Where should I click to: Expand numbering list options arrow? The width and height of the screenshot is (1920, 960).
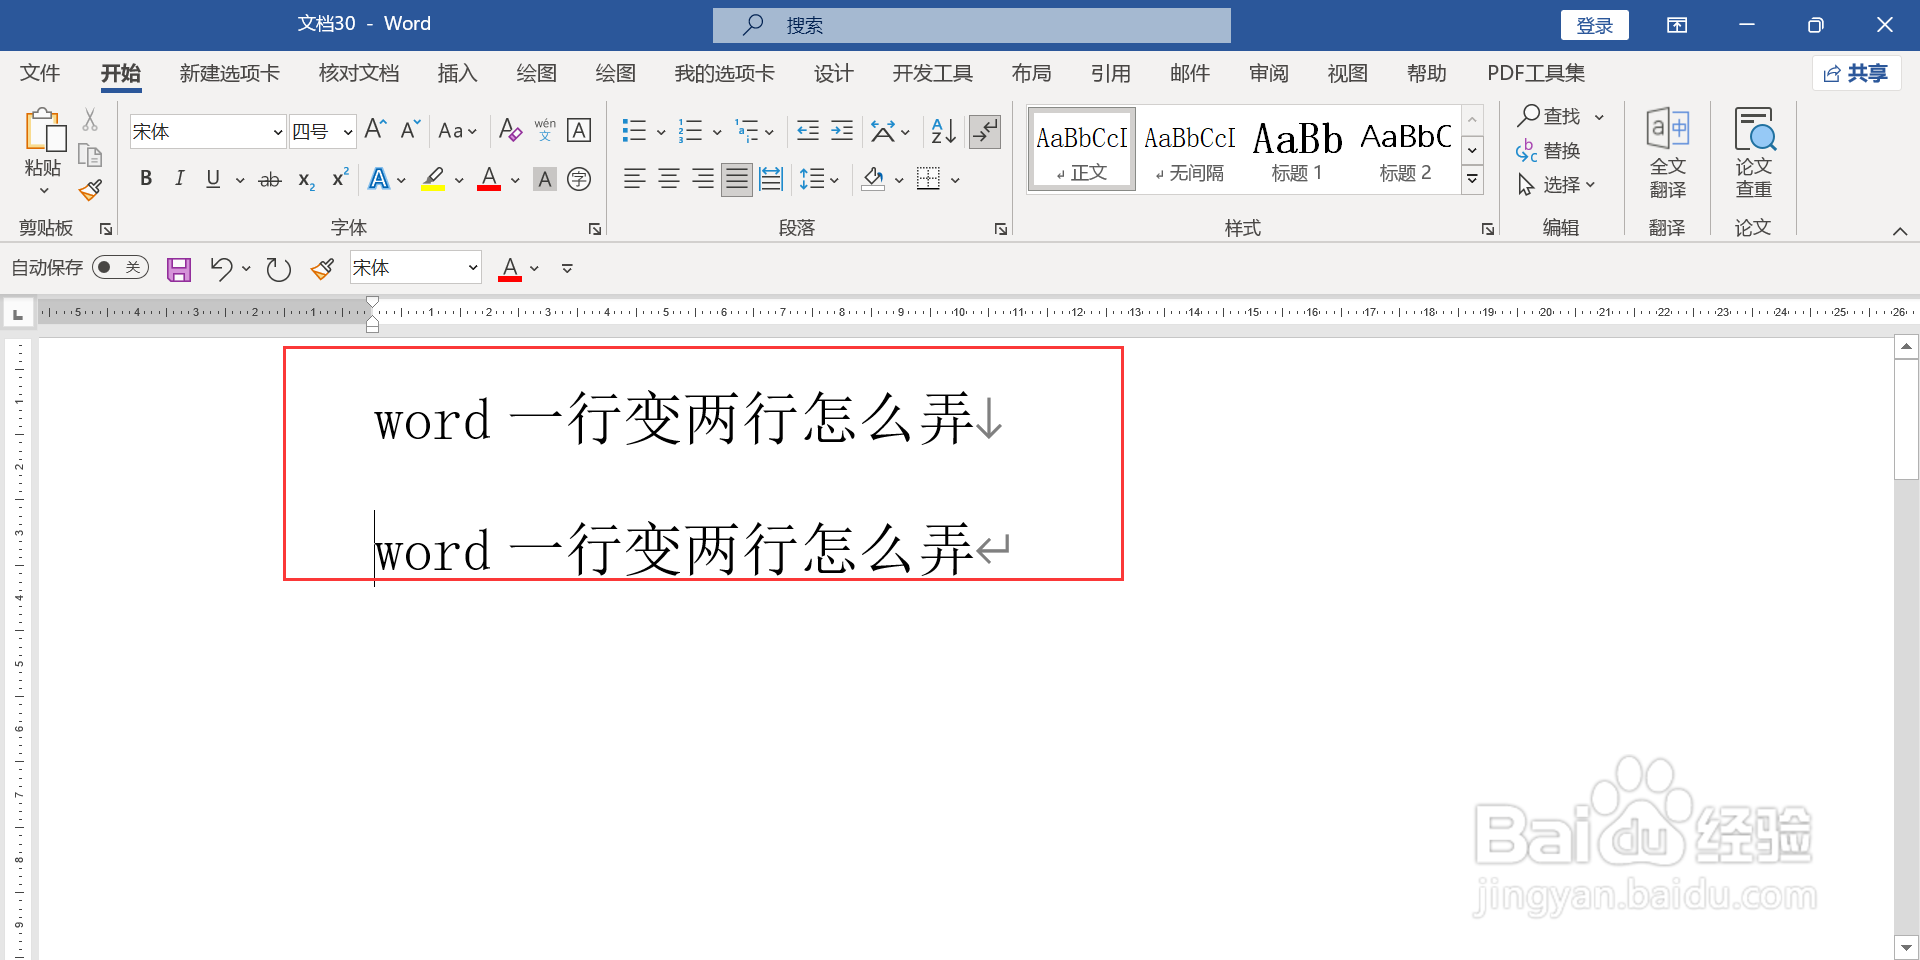pos(717,131)
